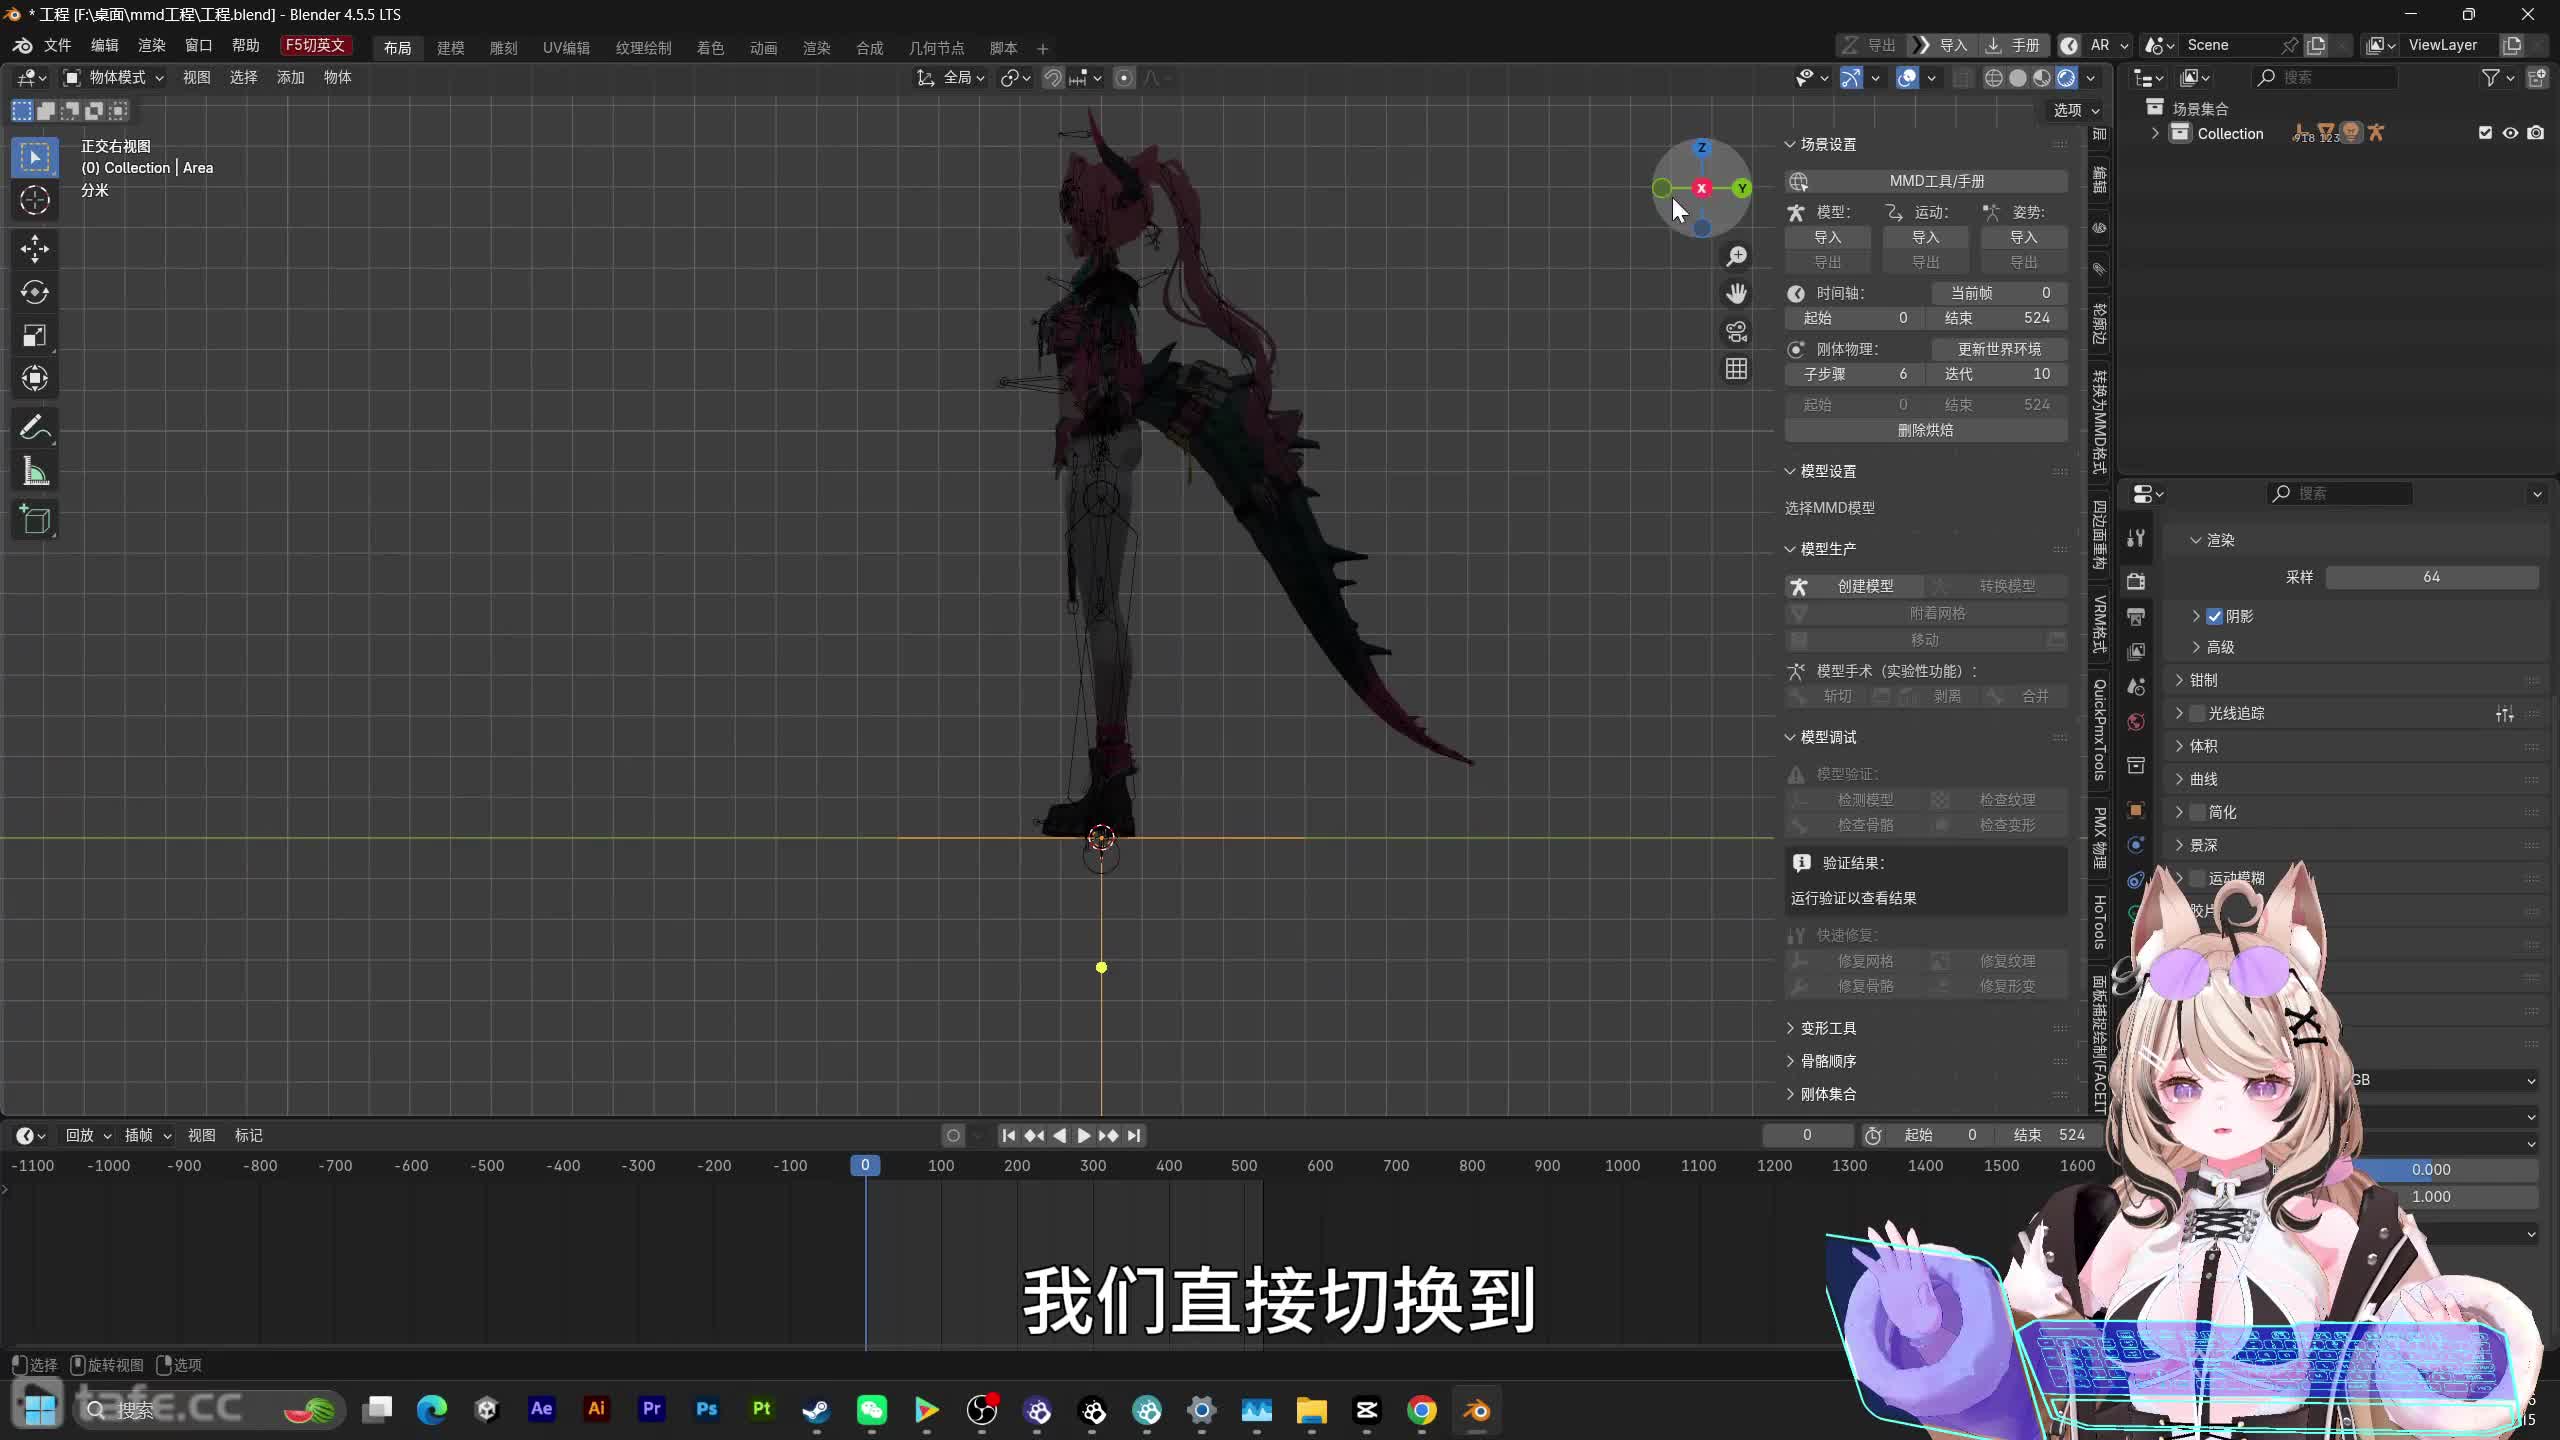Open the World properties tab icon
This screenshot has width=2560, height=1440.
[x=2136, y=722]
